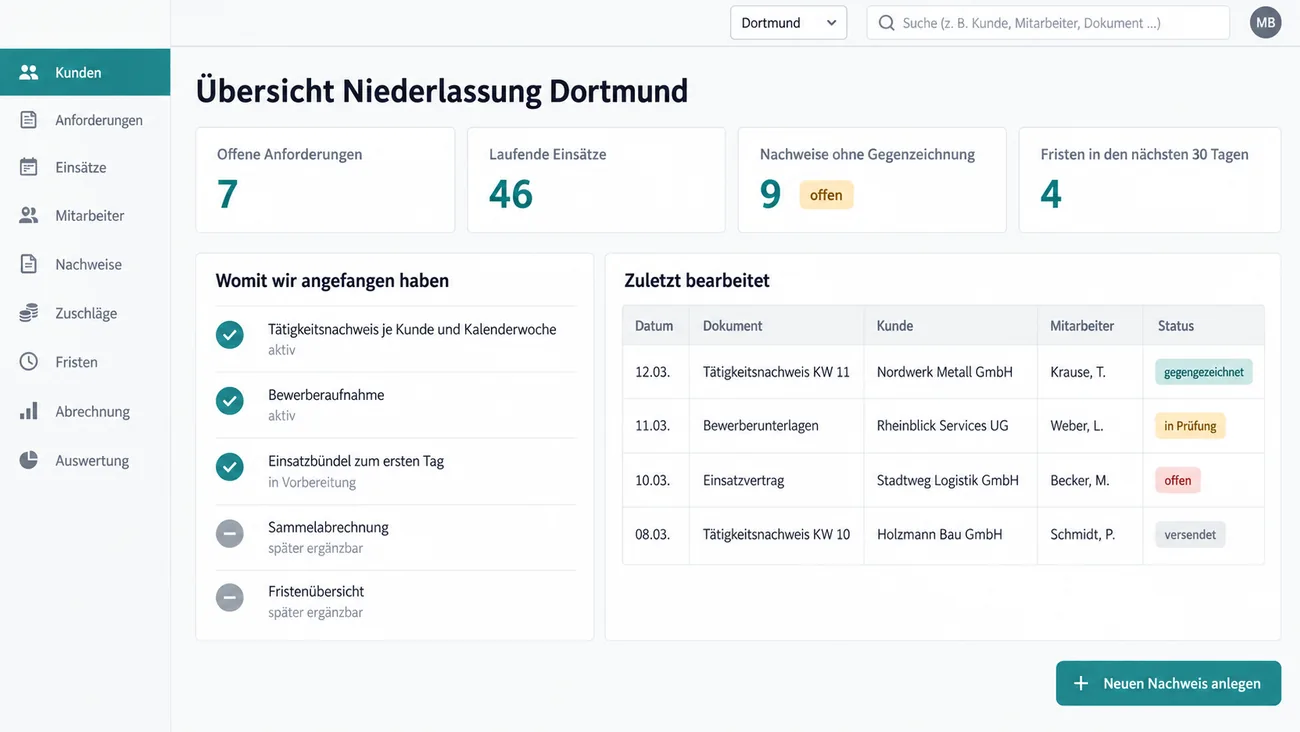Screen dimensions: 1300x732
Task: Click the Datum column header
Action: pyautogui.click(x=654, y=326)
